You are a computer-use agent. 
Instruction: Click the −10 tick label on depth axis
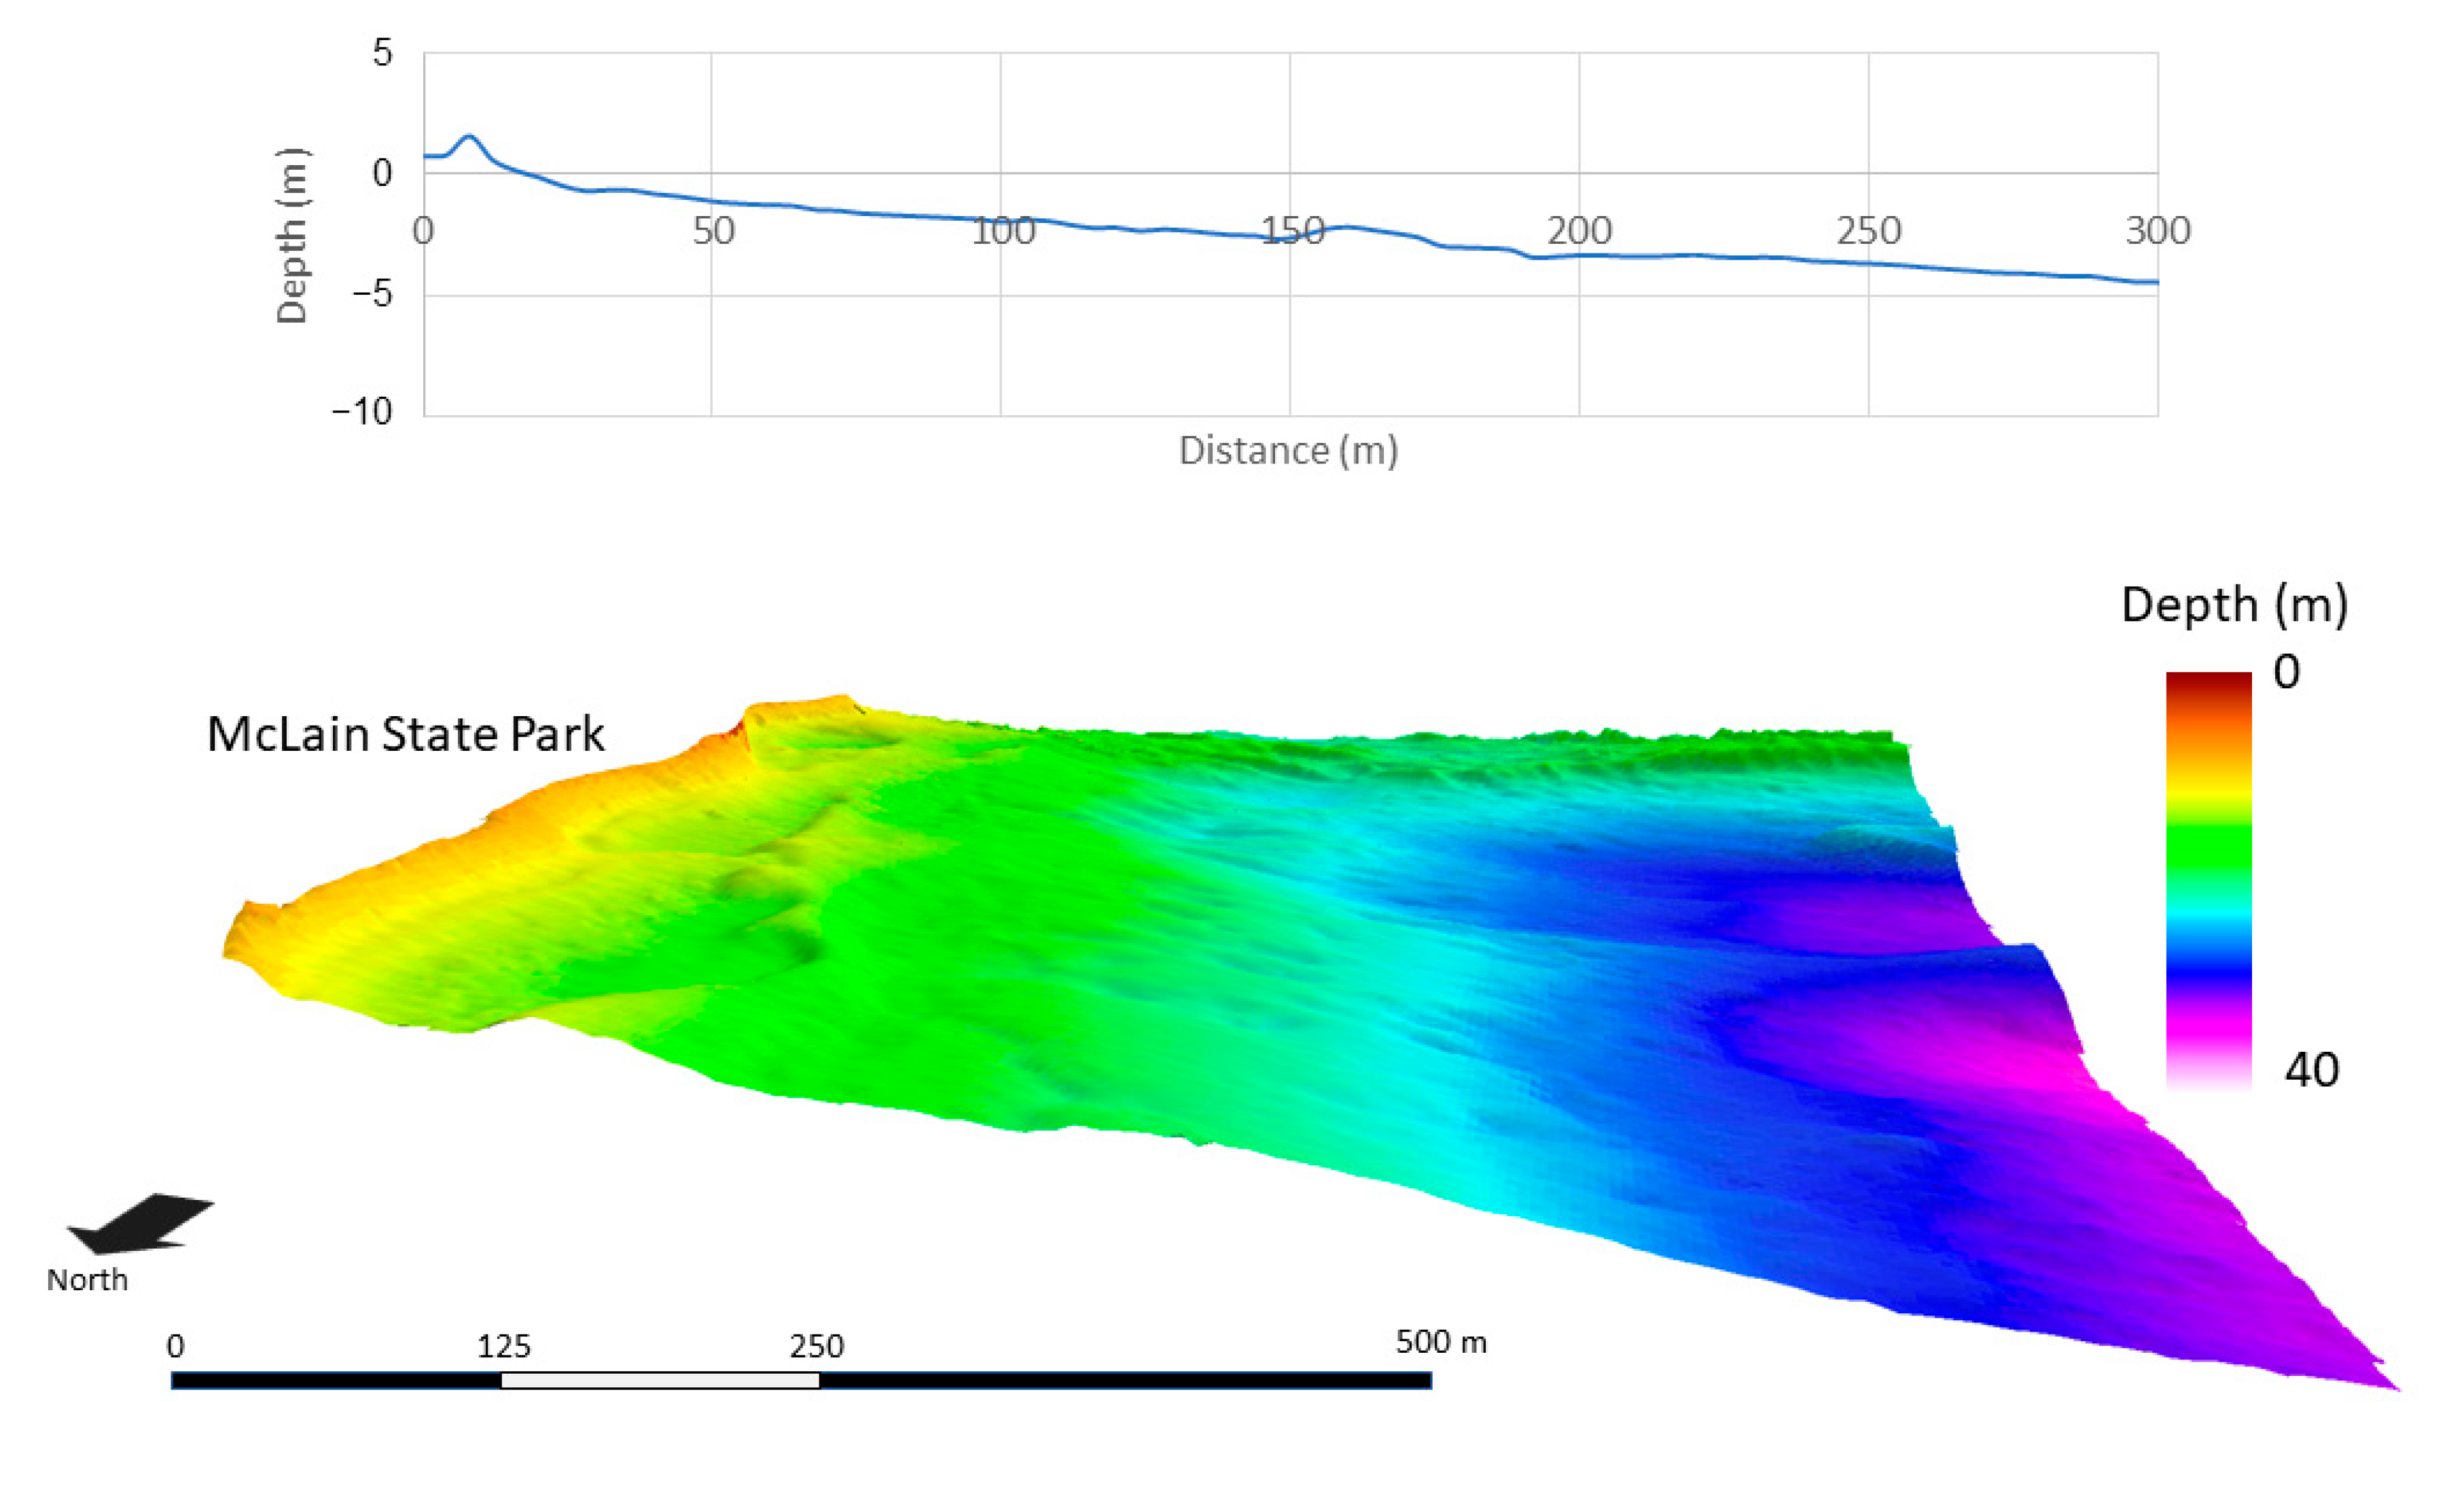[363, 412]
